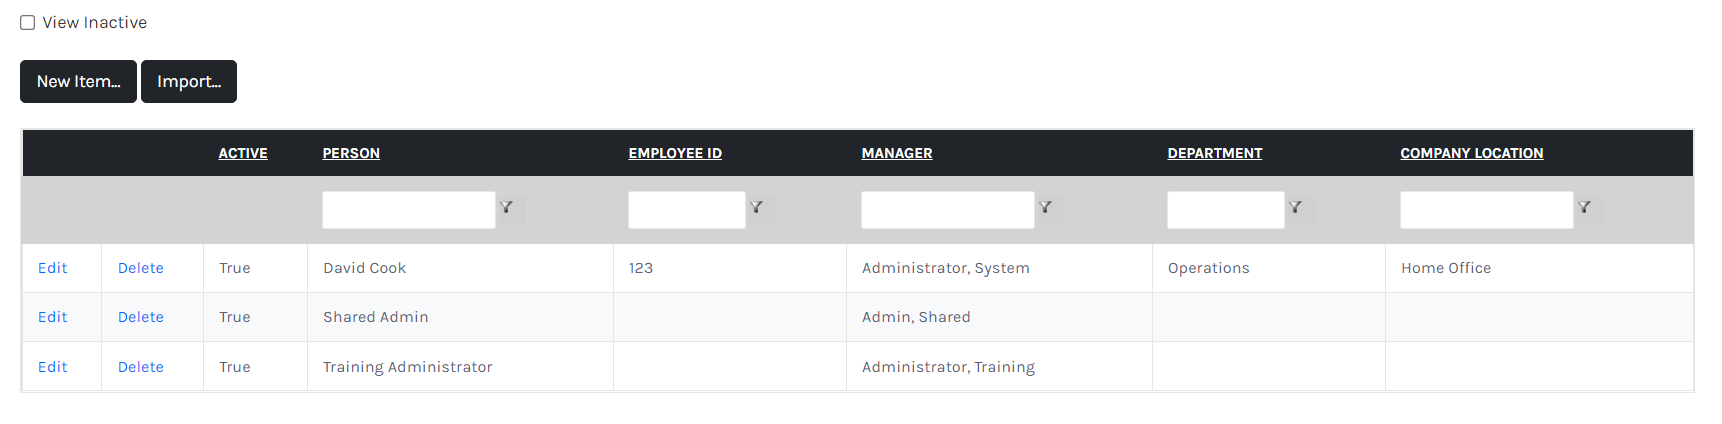Create a new entry with New Item button
This screenshot has width=1722, height=424.
(78, 81)
